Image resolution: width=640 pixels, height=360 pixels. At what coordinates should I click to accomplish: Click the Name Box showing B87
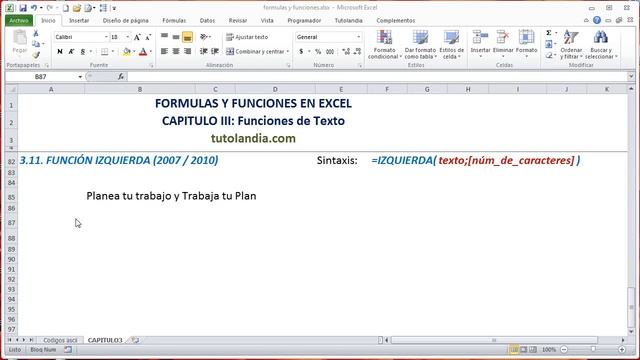coord(41,77)
